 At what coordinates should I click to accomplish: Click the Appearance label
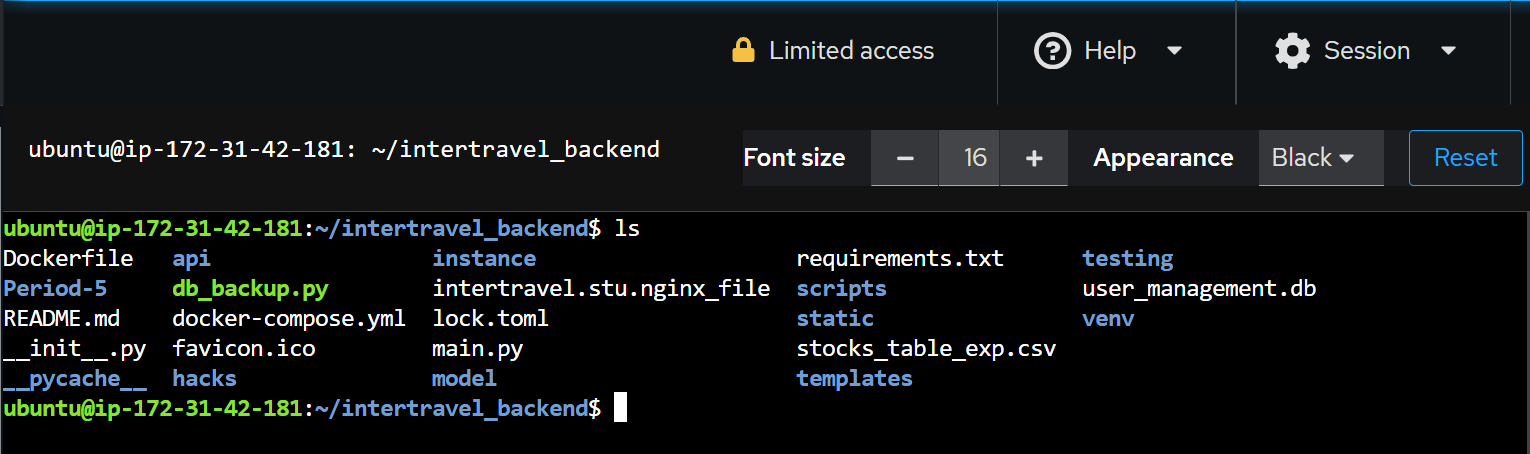(1163, 158)
